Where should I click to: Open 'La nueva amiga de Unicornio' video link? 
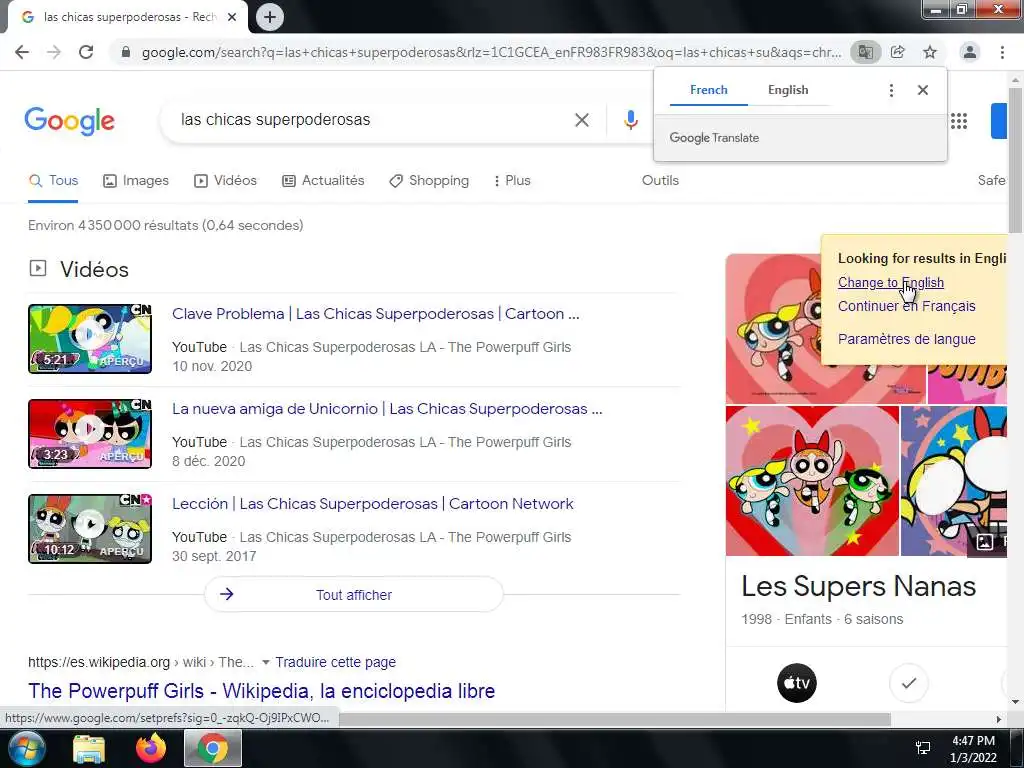tap(387, 409)
